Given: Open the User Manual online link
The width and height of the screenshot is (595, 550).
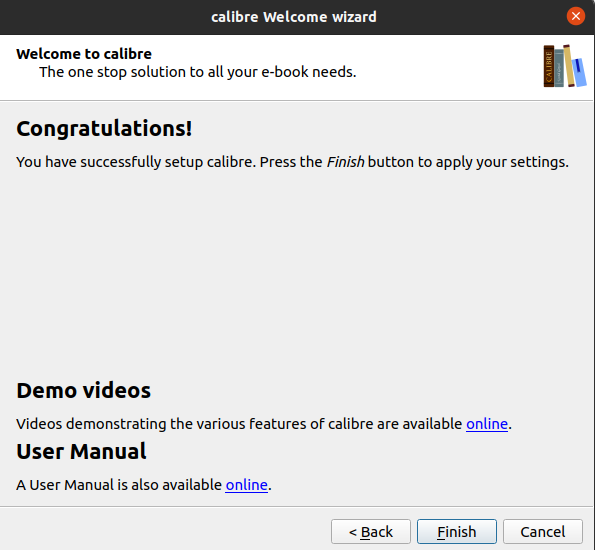Looking at the screenshot, I should pos(247,485).
